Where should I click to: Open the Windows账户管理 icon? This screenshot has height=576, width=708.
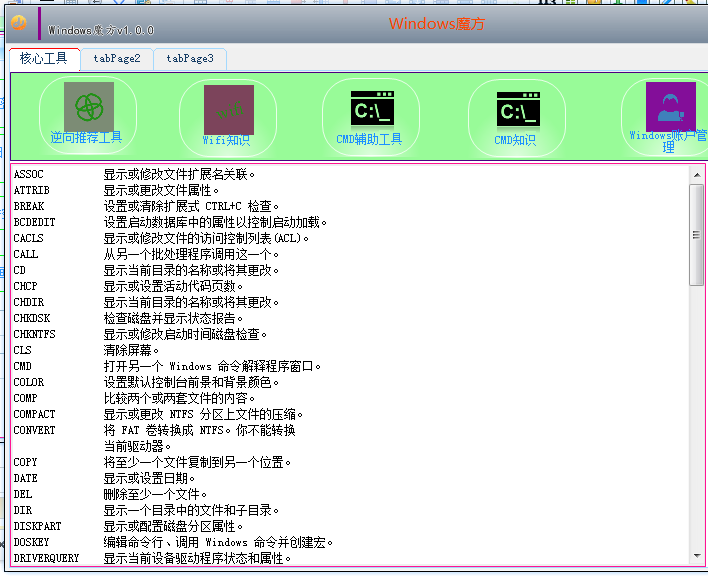click(x=668, y=117)
